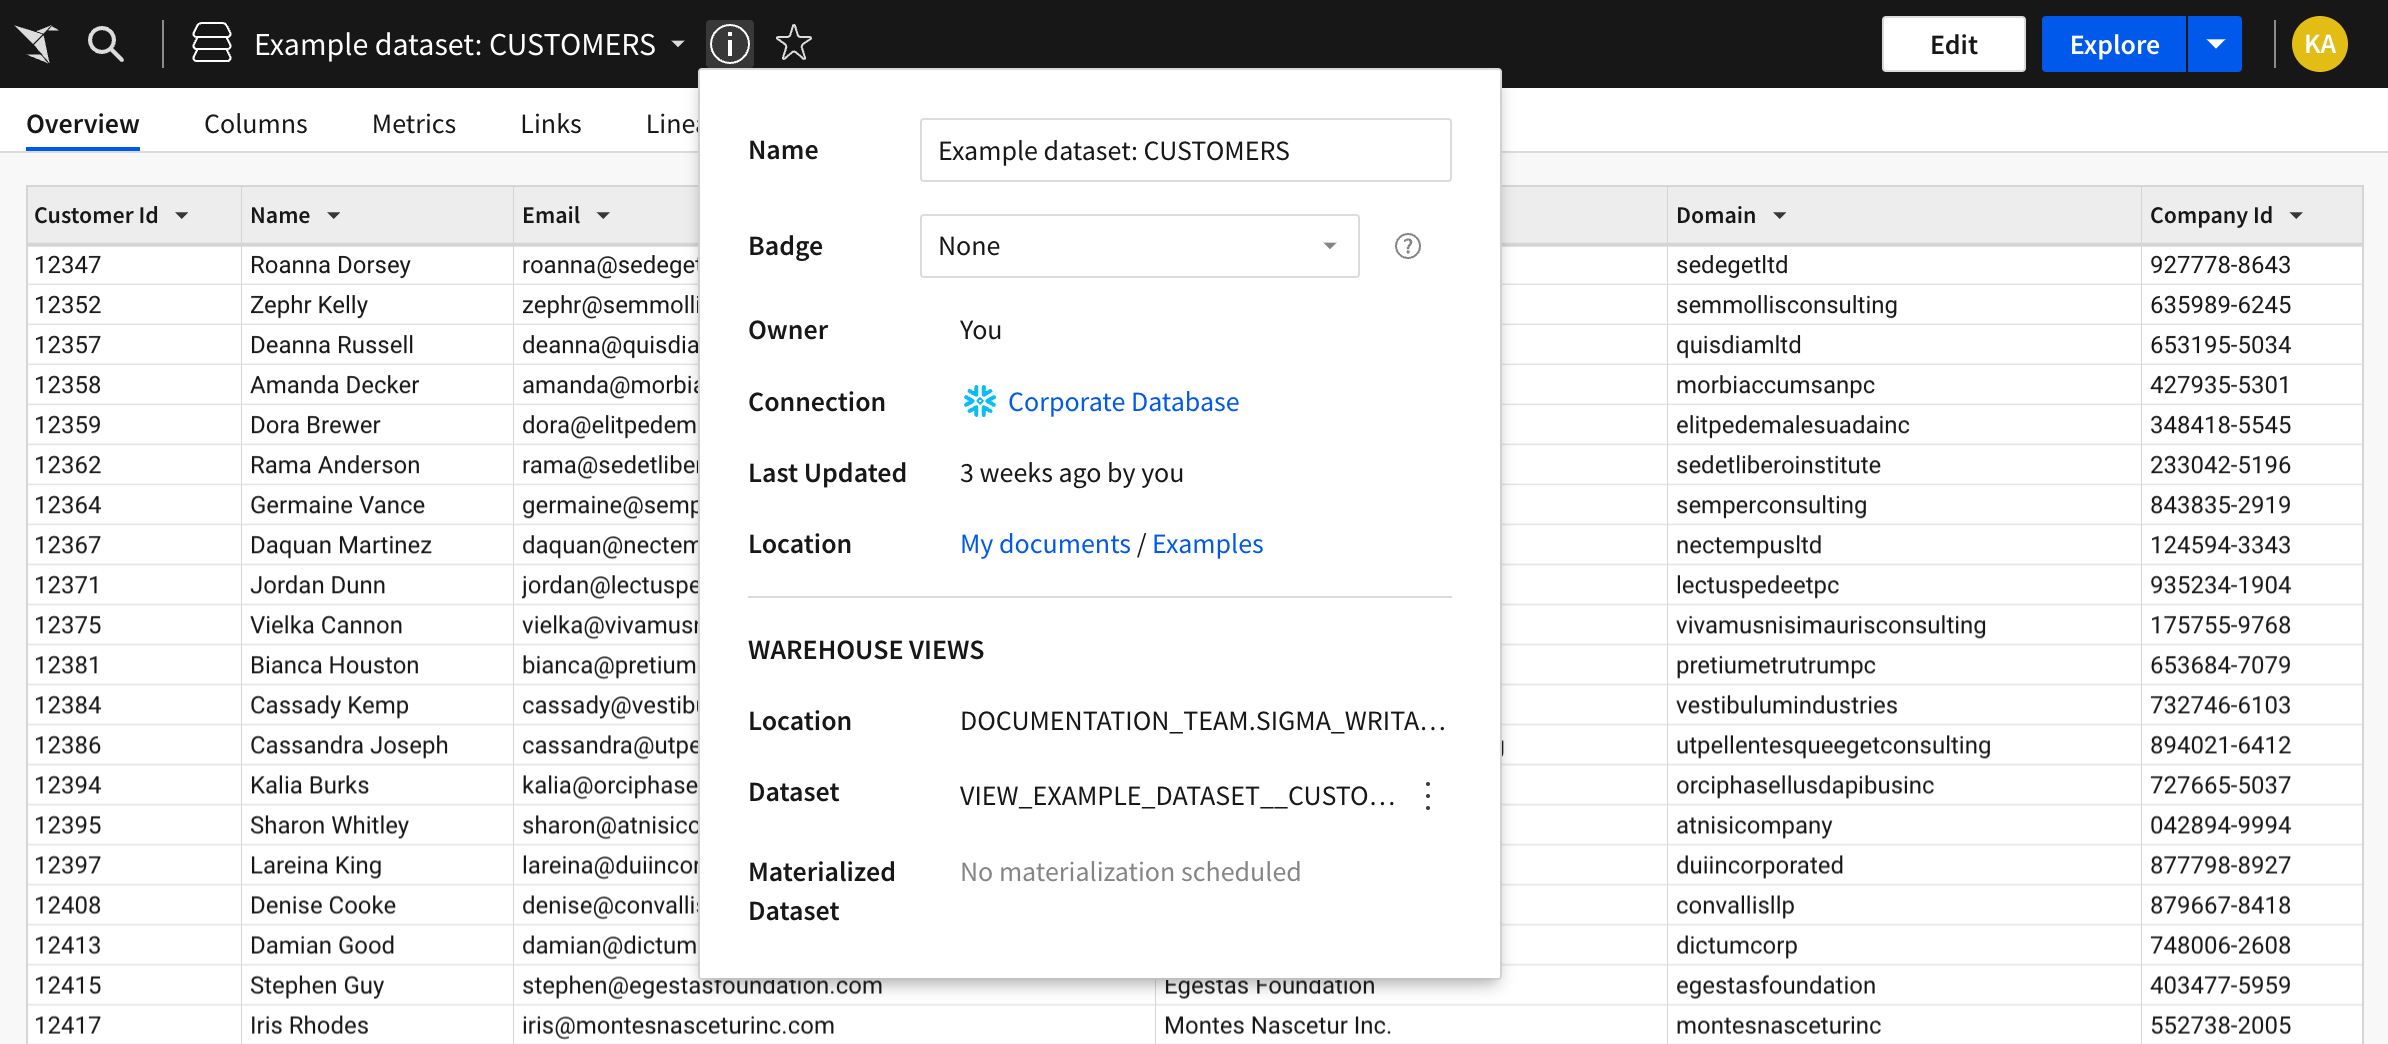Select the email 'iris@montesnasceturinc.com'
2388x1044 pixels.
pos(678,1025)
